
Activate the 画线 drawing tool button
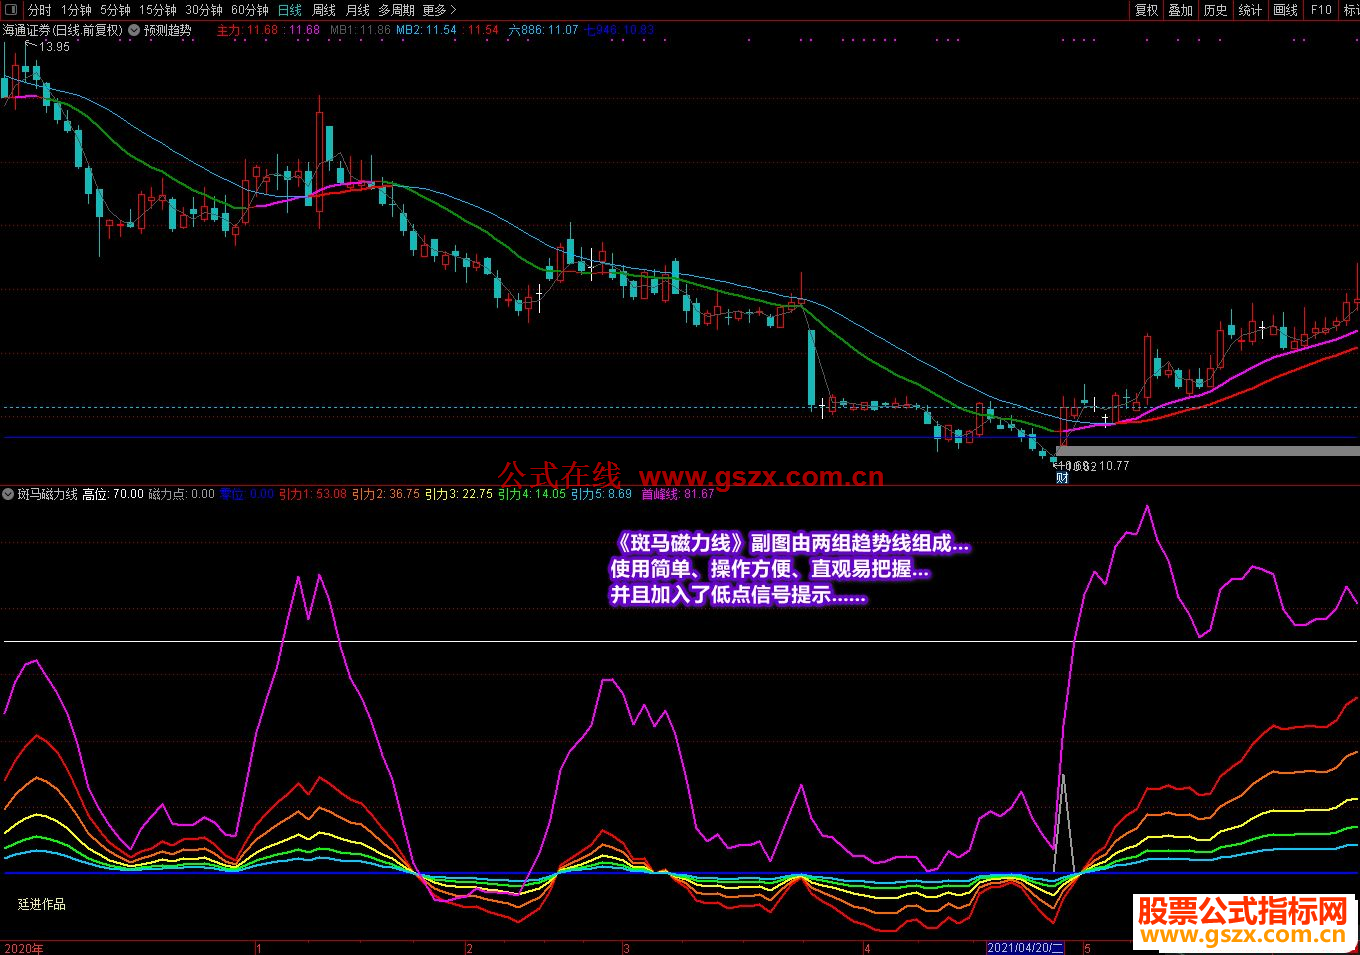1286,10
